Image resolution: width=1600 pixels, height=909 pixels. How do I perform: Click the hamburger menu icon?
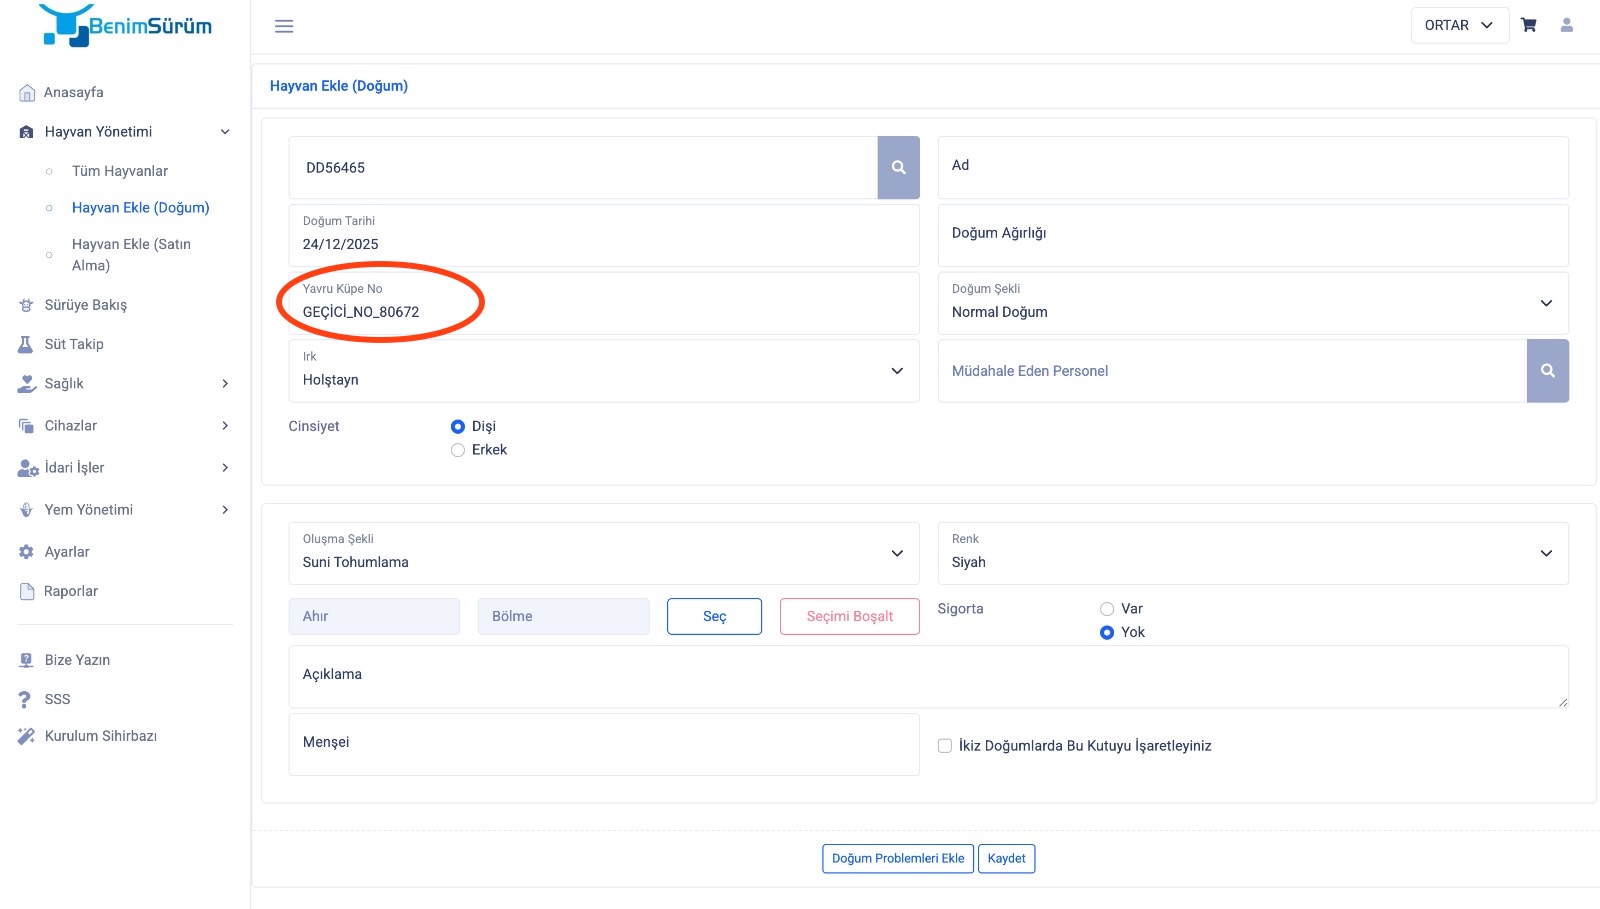(x=284, y=26)
